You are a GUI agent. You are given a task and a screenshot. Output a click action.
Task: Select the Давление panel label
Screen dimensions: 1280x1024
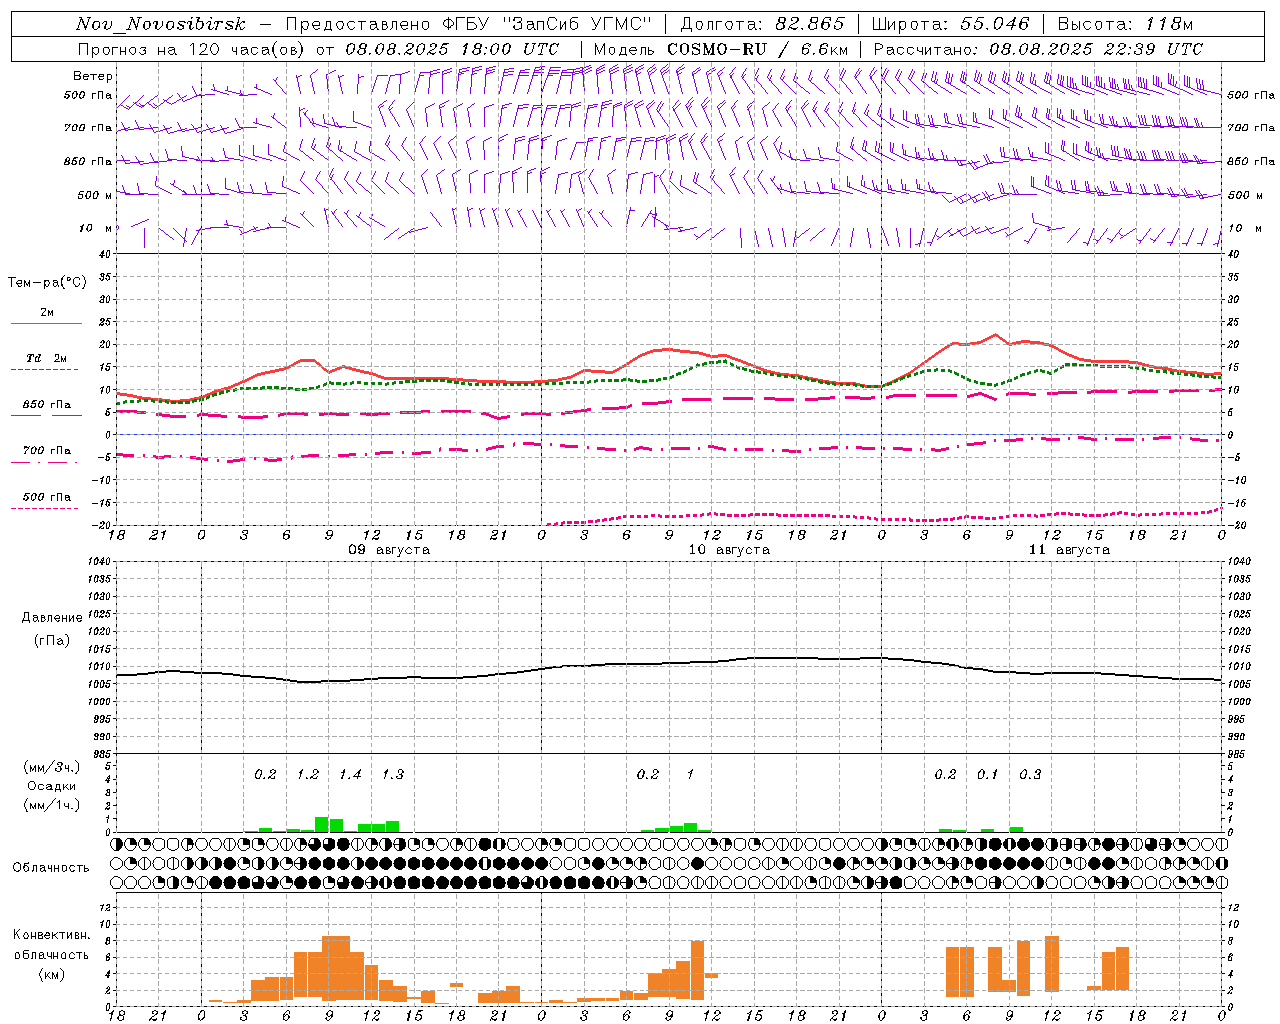click(51, 618)
